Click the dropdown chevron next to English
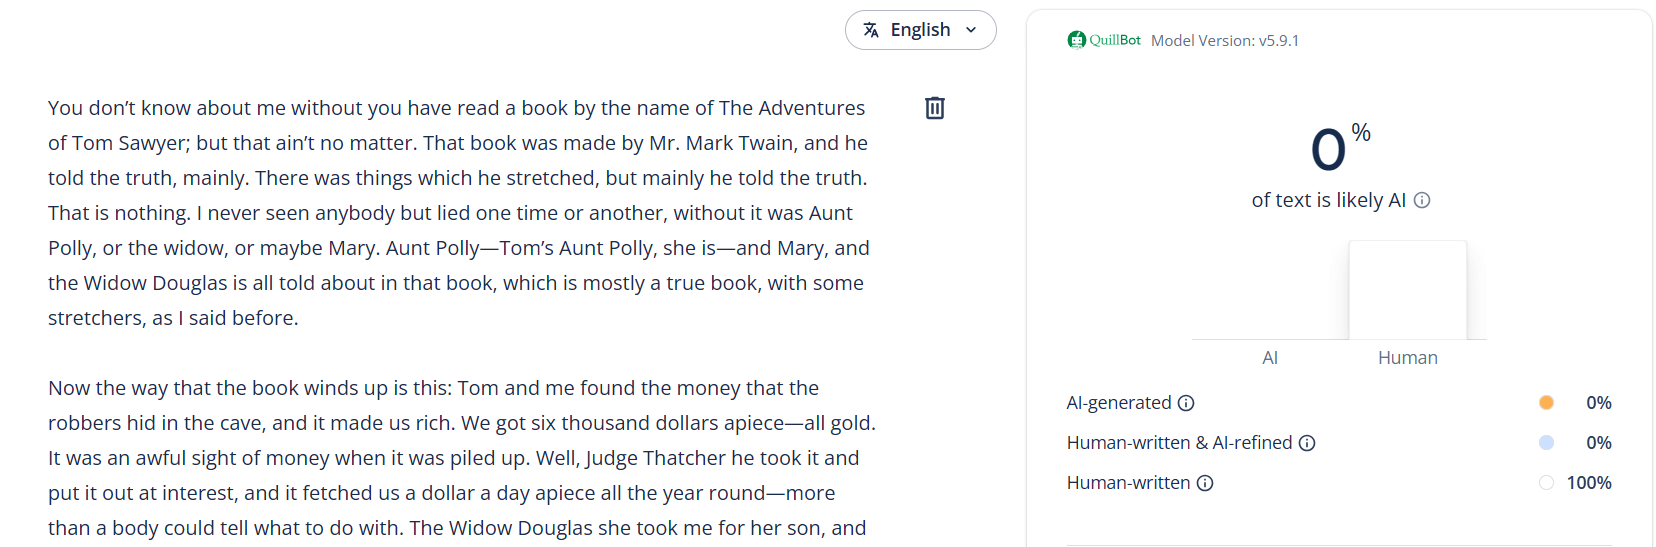The height and width of the screenshot is (547, 1656). click(x=971, y=30)
